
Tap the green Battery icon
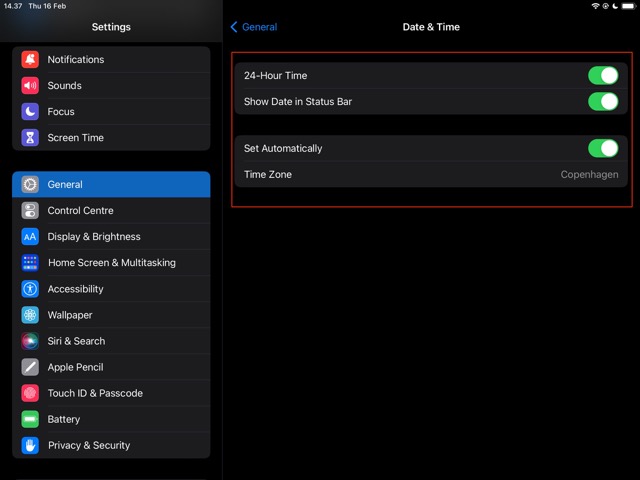point(30,419)
